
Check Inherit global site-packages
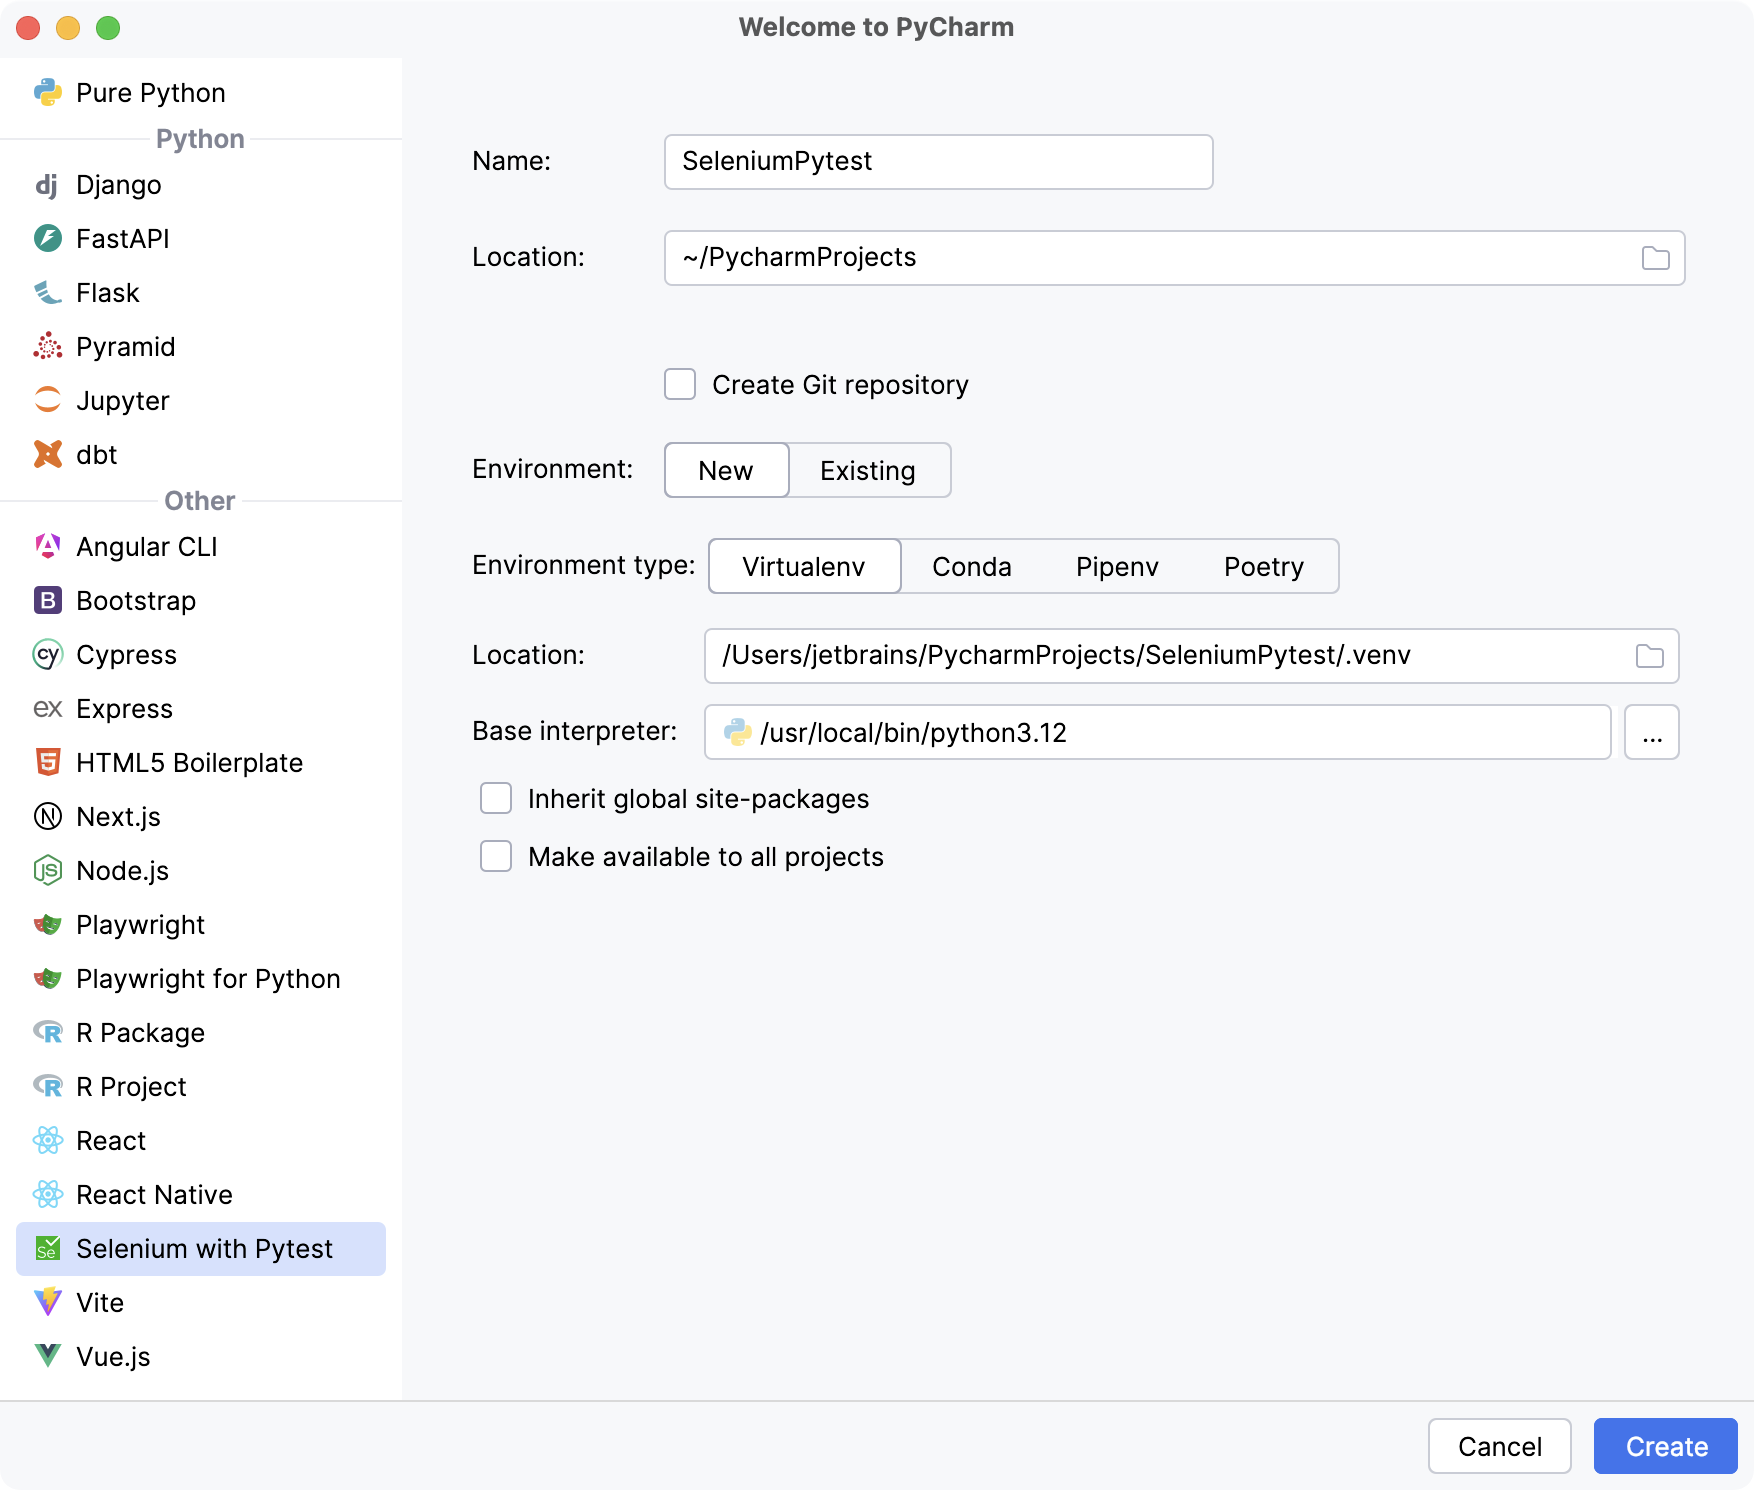[x=495, y=798]
